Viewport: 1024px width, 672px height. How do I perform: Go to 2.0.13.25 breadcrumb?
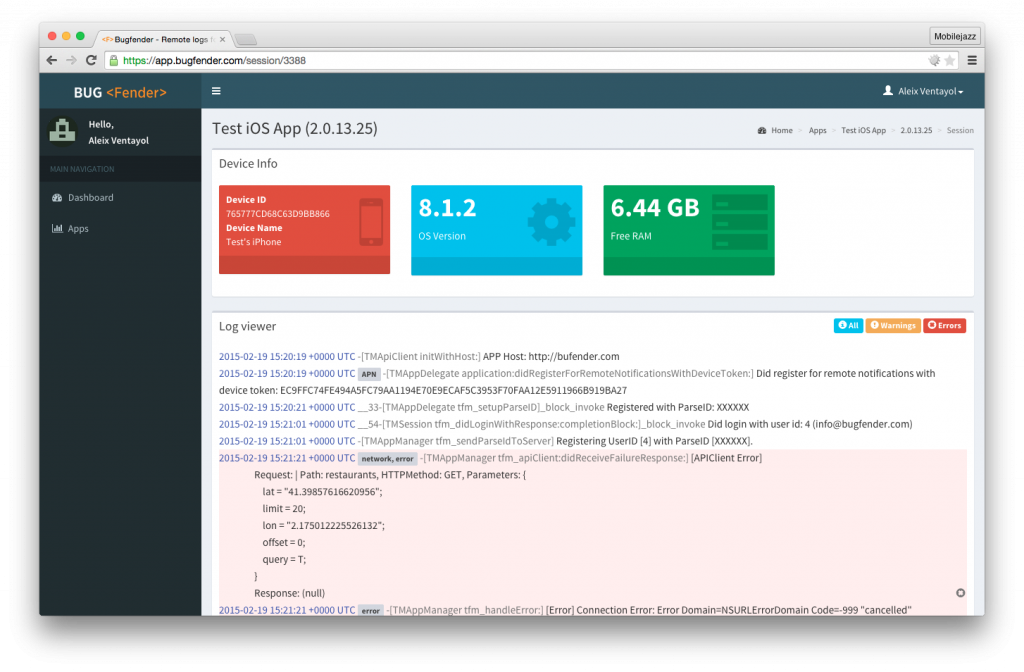tap(916, 131)
